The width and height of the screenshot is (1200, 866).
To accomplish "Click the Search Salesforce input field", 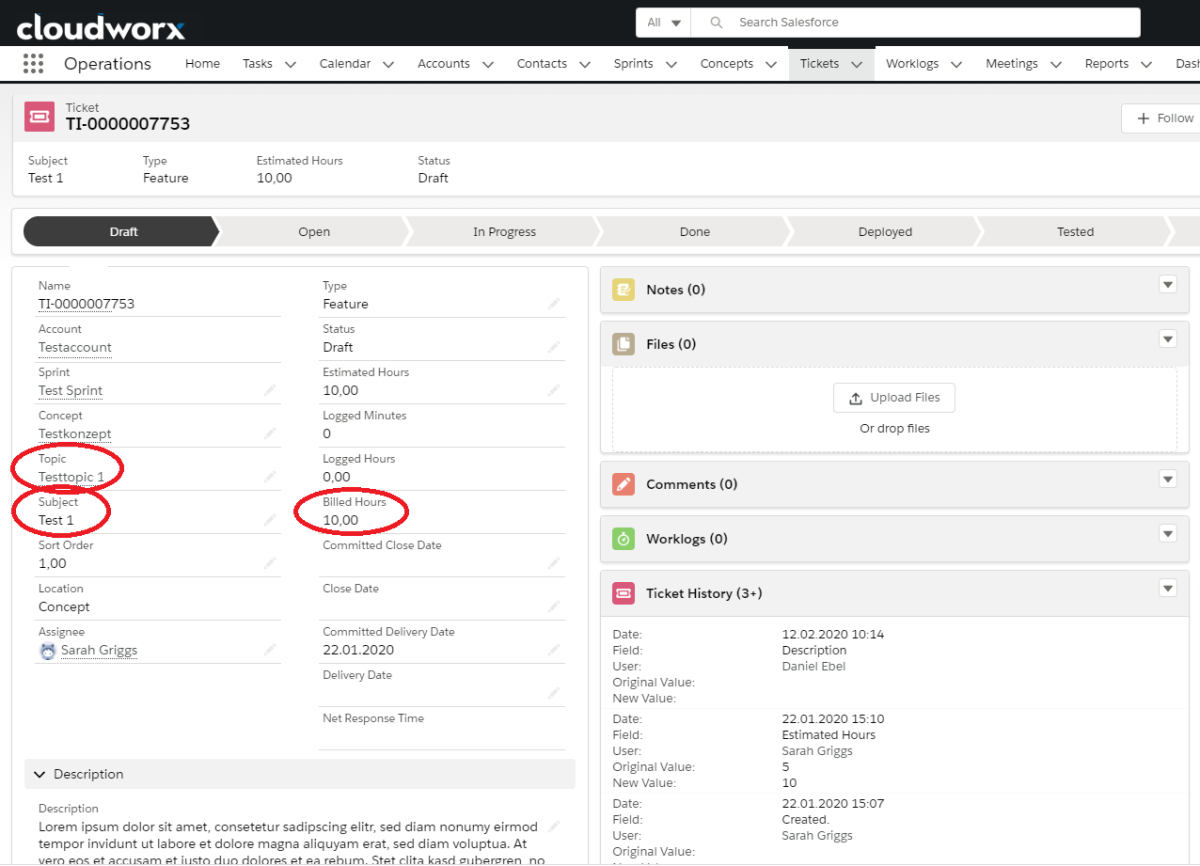I will [930, 23].
